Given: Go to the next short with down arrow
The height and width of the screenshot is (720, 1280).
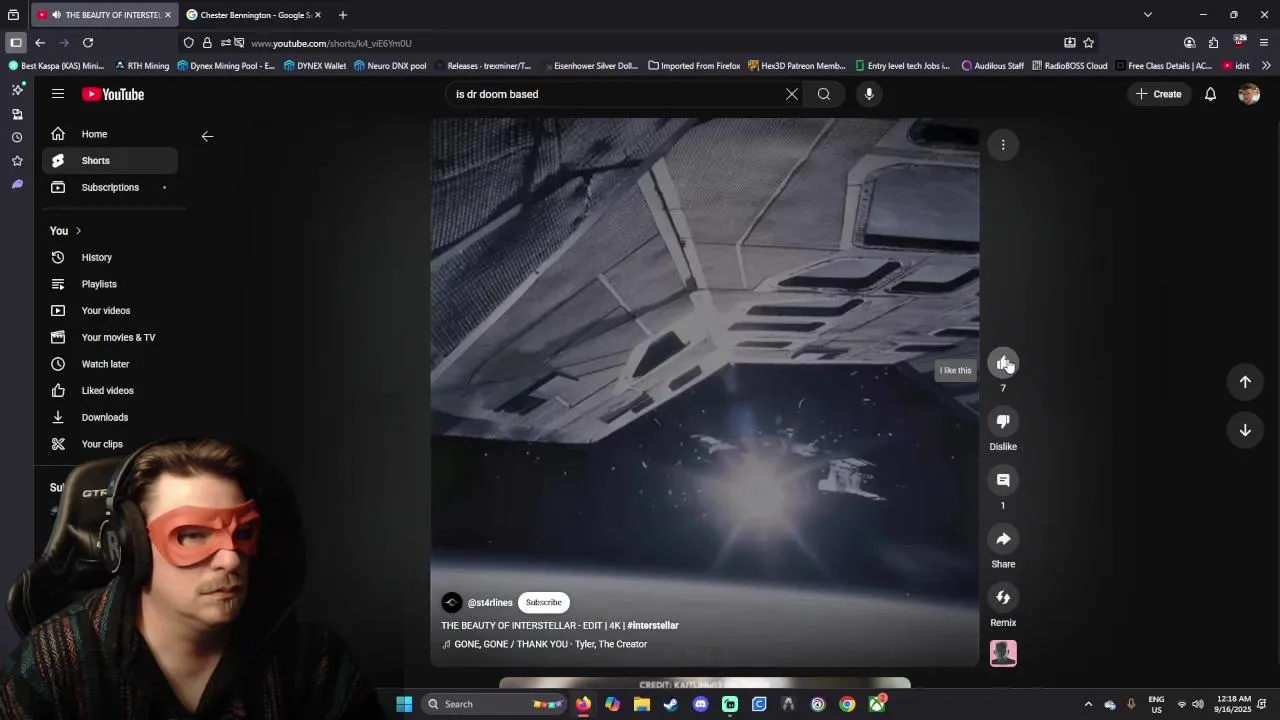Looking at the screenshot, I should coord(1245,430).
